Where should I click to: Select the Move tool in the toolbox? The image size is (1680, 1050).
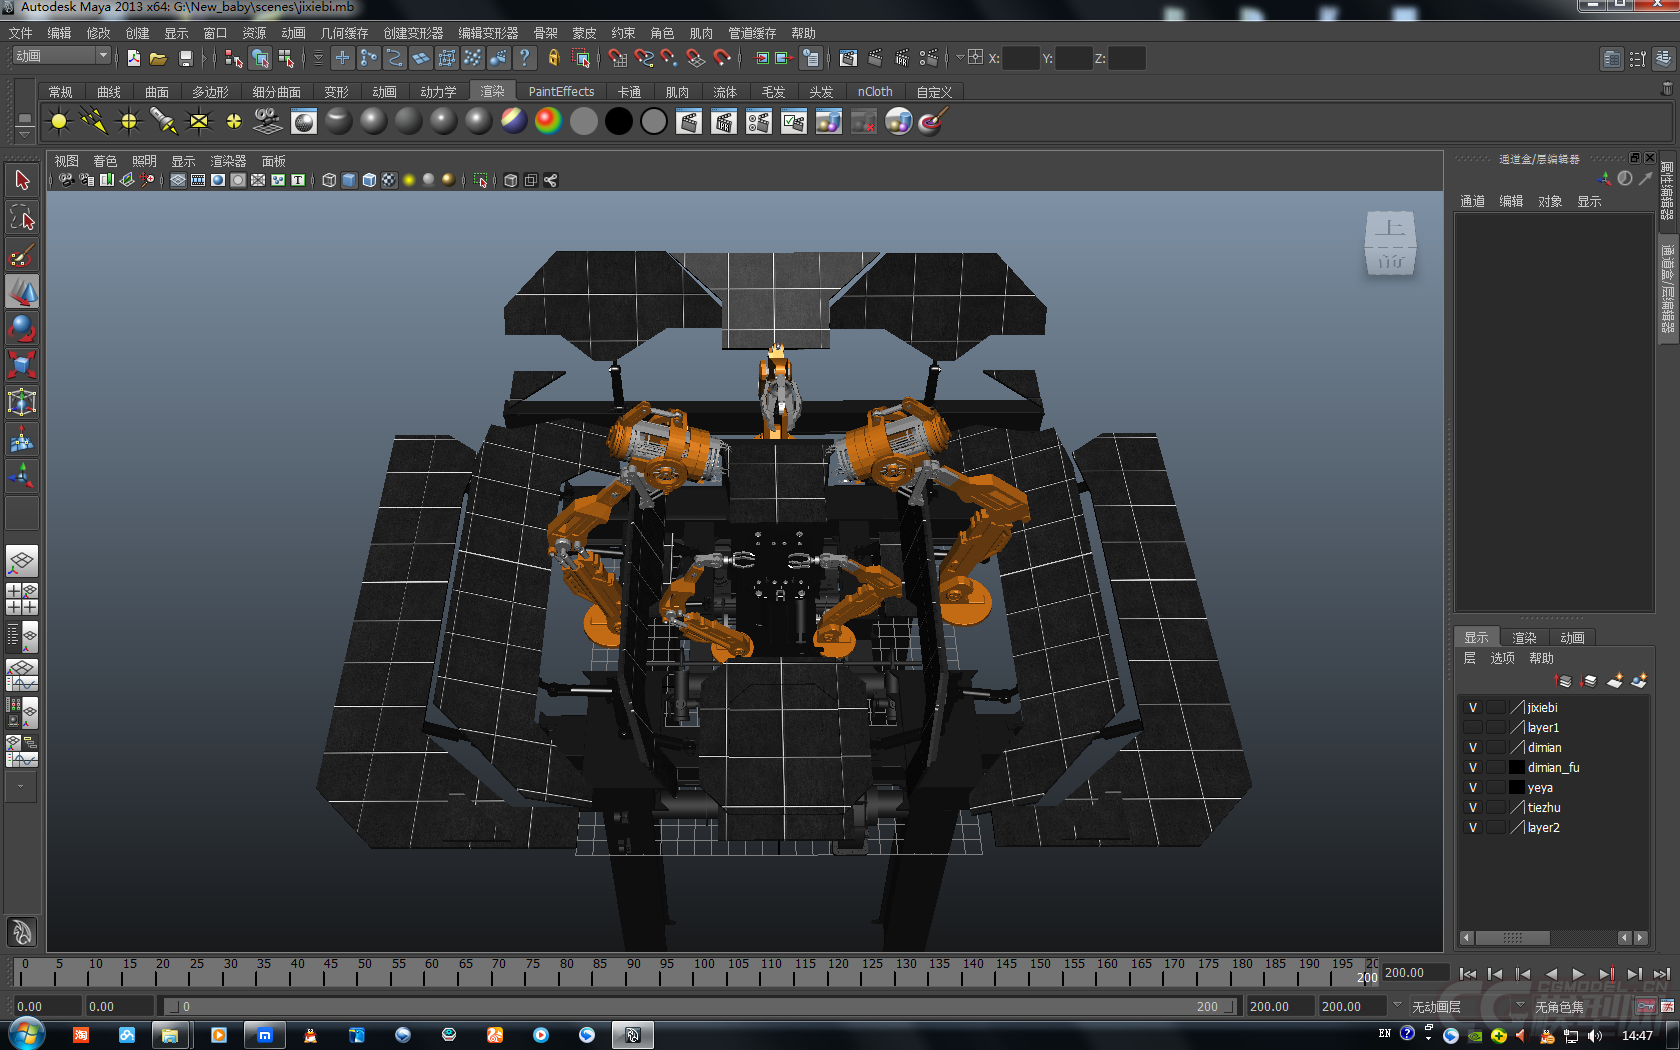22,292
